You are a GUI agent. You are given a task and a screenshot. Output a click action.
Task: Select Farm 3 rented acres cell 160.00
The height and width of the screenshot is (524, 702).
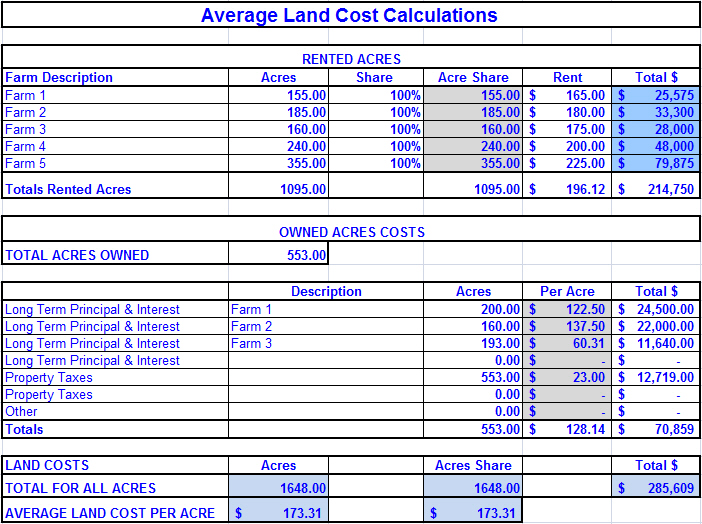click(278, 129)
